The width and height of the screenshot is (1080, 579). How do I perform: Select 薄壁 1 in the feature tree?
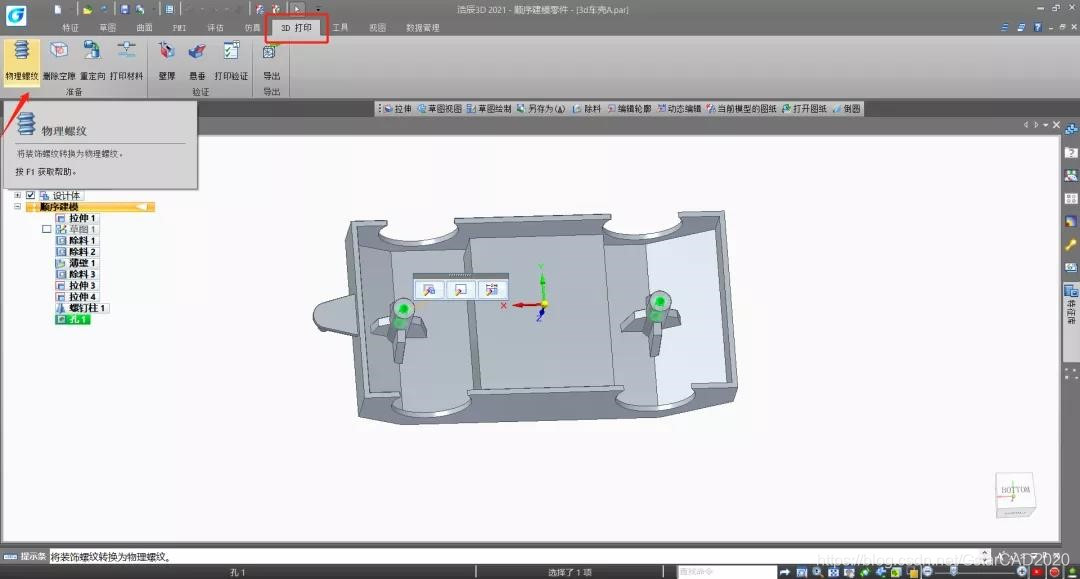pyautogui.click(x=76, y=263)
